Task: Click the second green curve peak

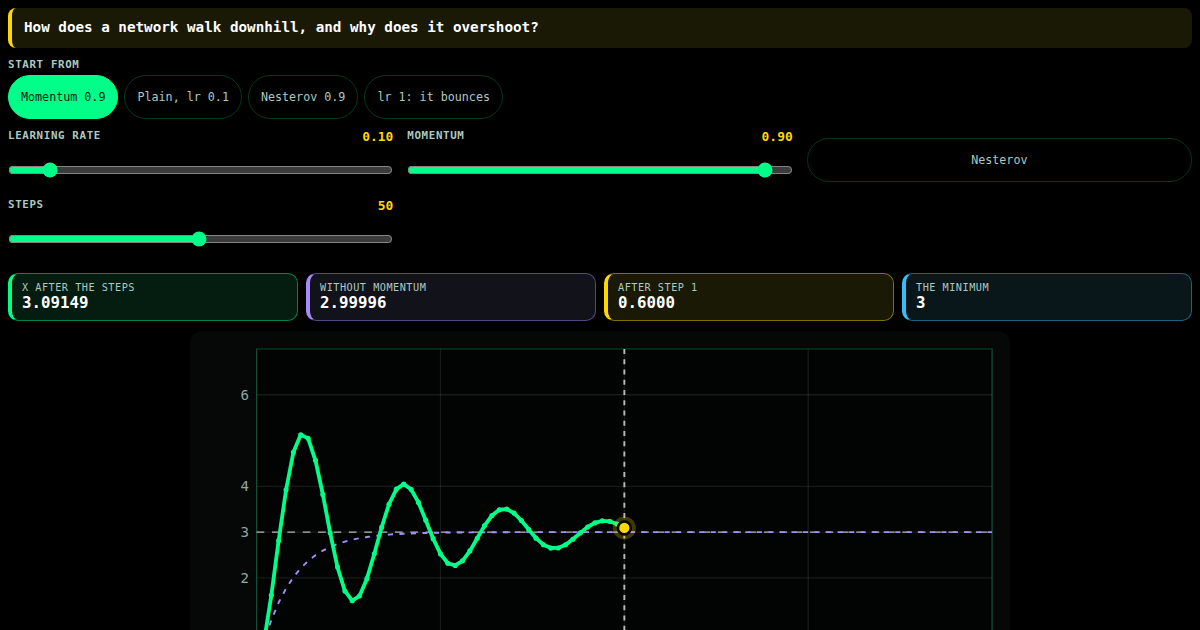Action: click(x=403, y=485)
